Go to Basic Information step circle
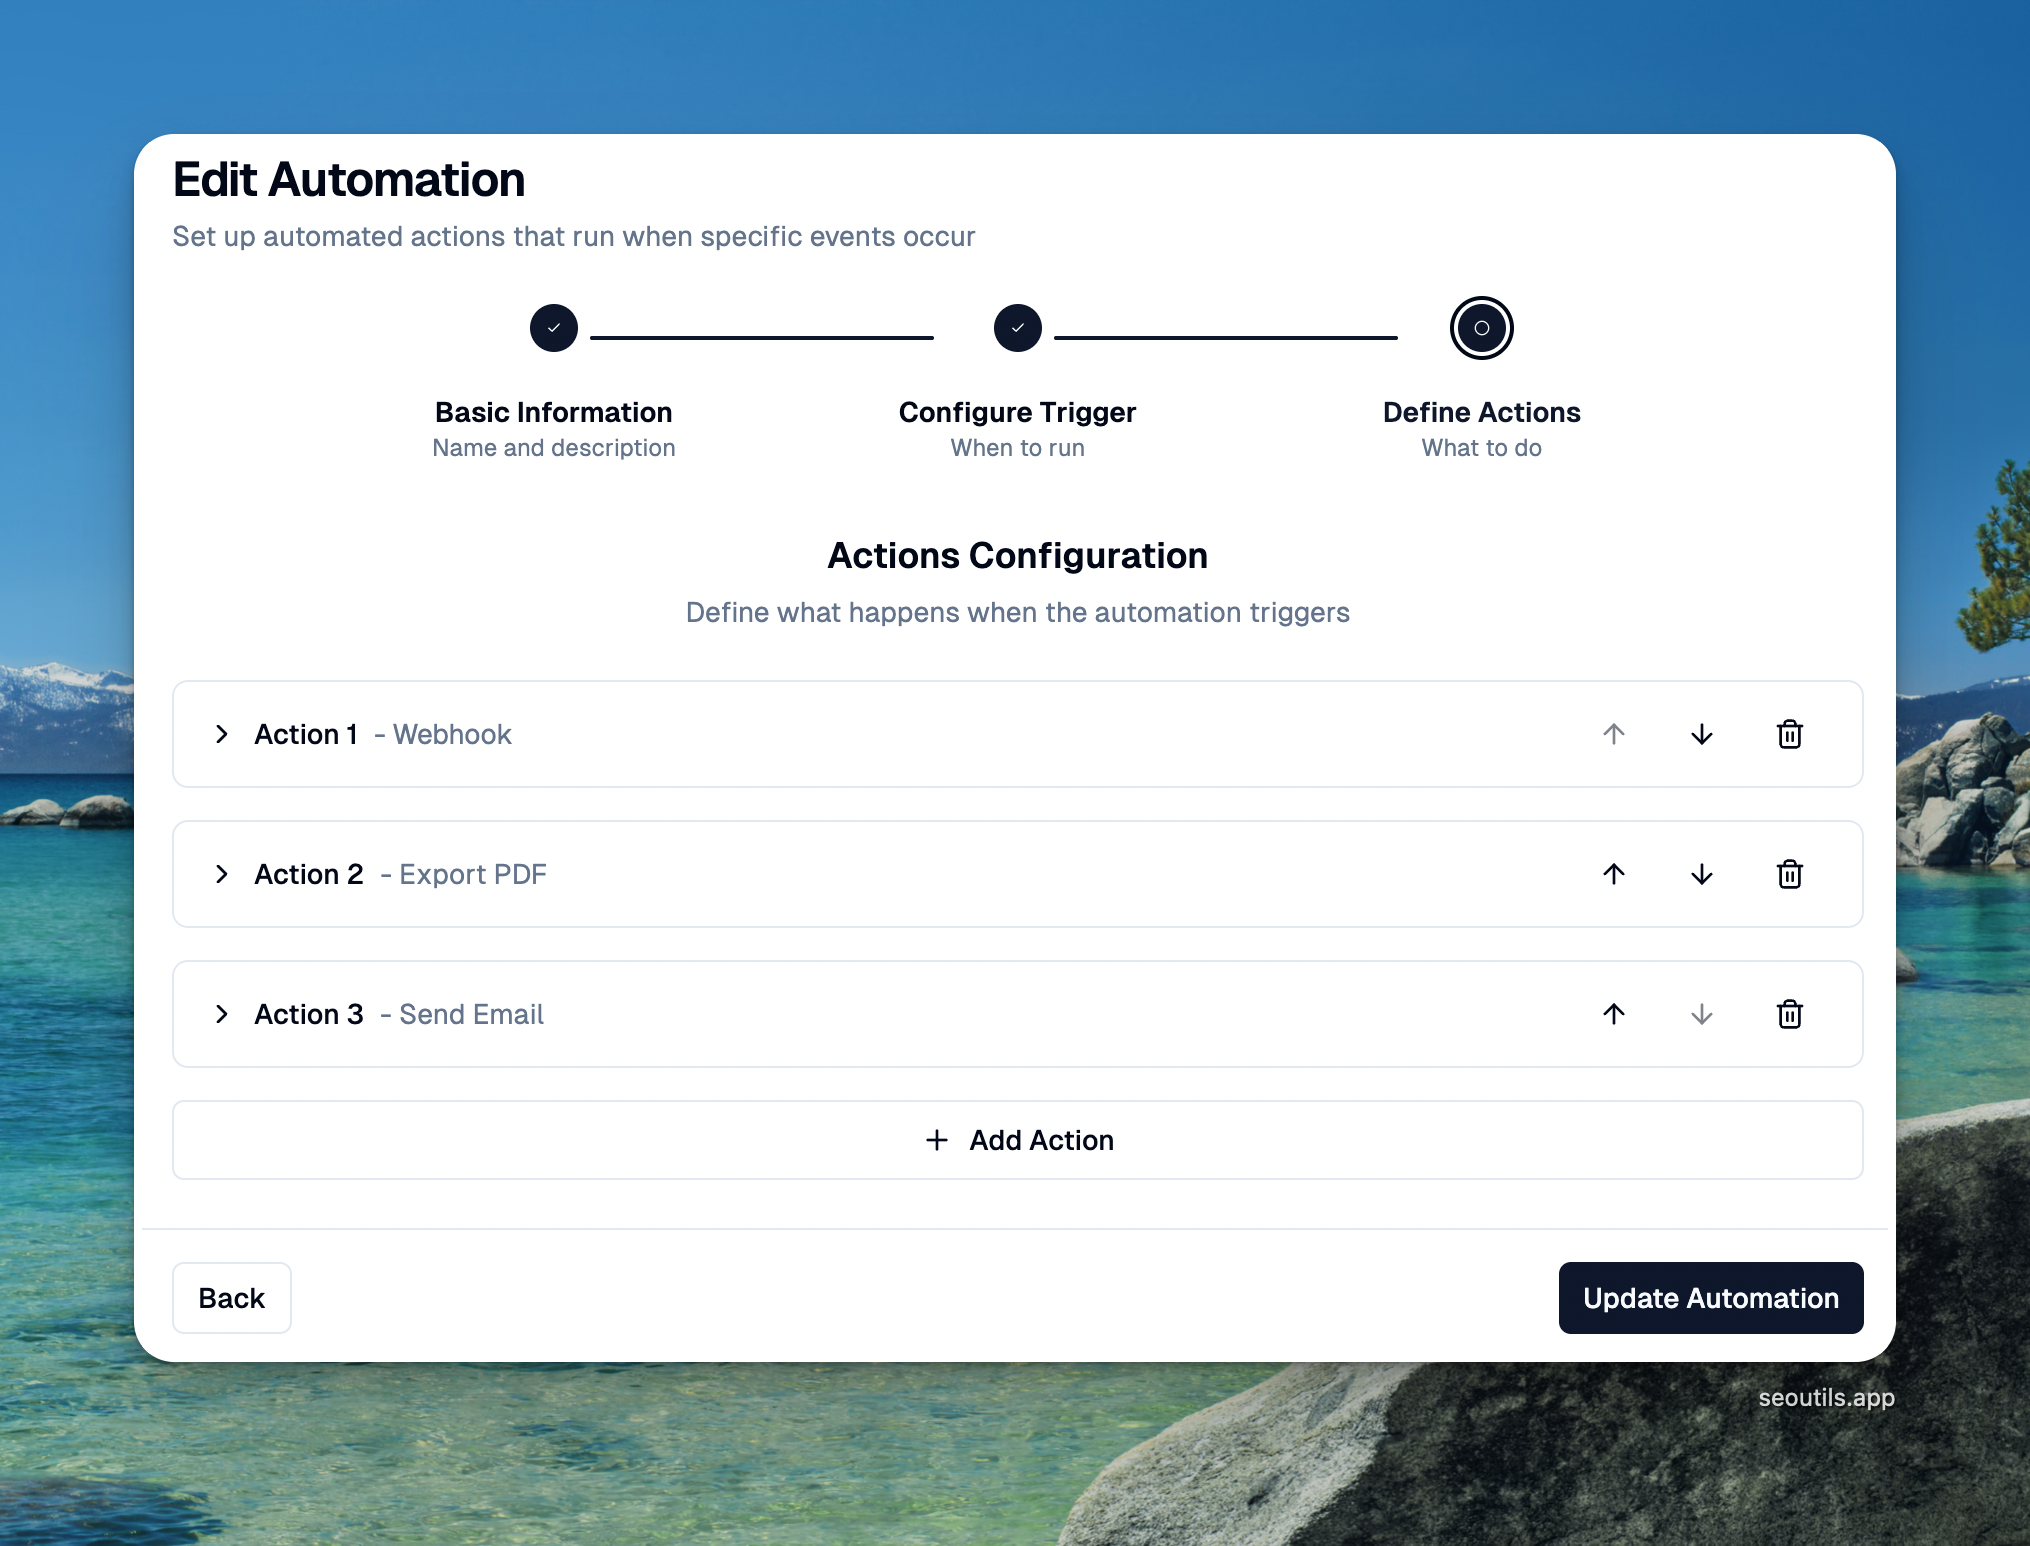 coord(554,328)
